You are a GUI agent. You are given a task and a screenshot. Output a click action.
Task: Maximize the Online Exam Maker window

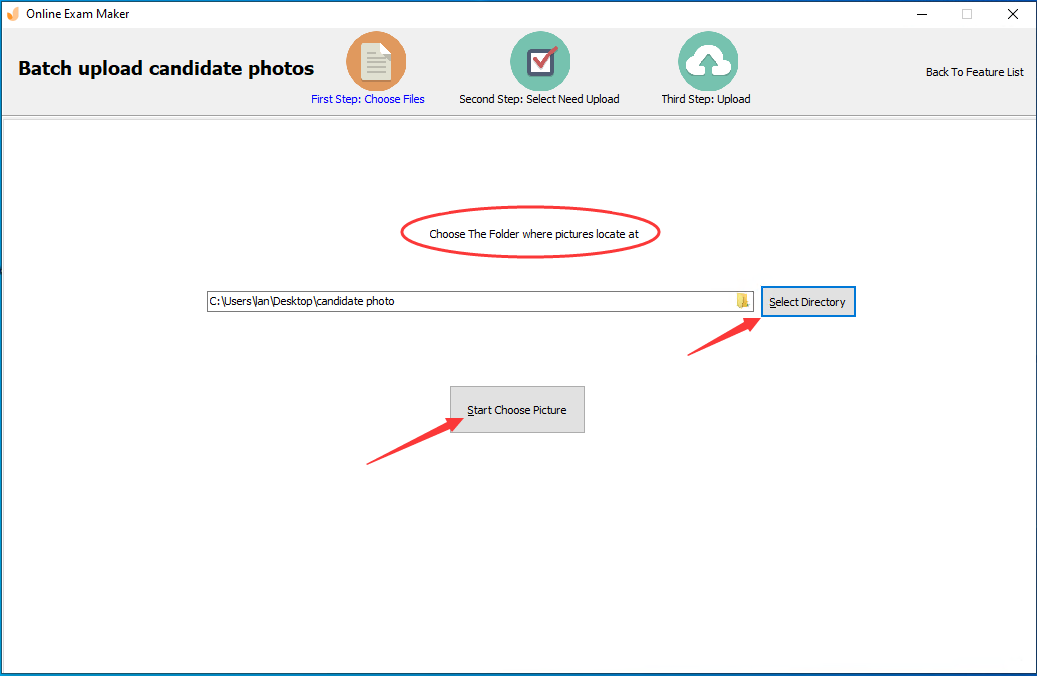[x=967, y=14]
